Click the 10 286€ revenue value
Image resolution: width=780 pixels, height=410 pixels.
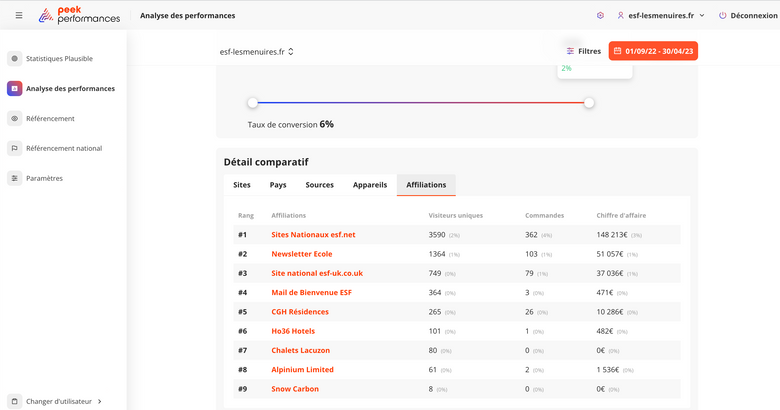coord(610,311)
